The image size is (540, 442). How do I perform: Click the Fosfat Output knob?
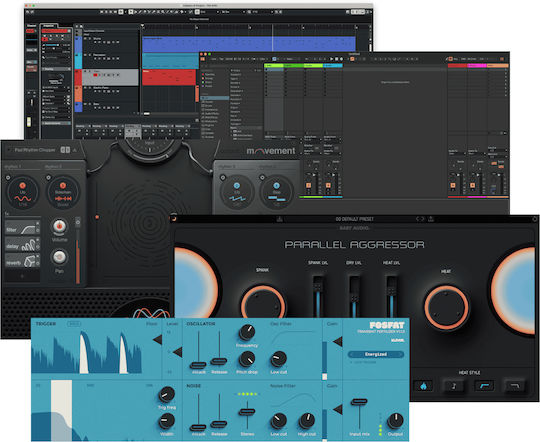click(395, 421)
